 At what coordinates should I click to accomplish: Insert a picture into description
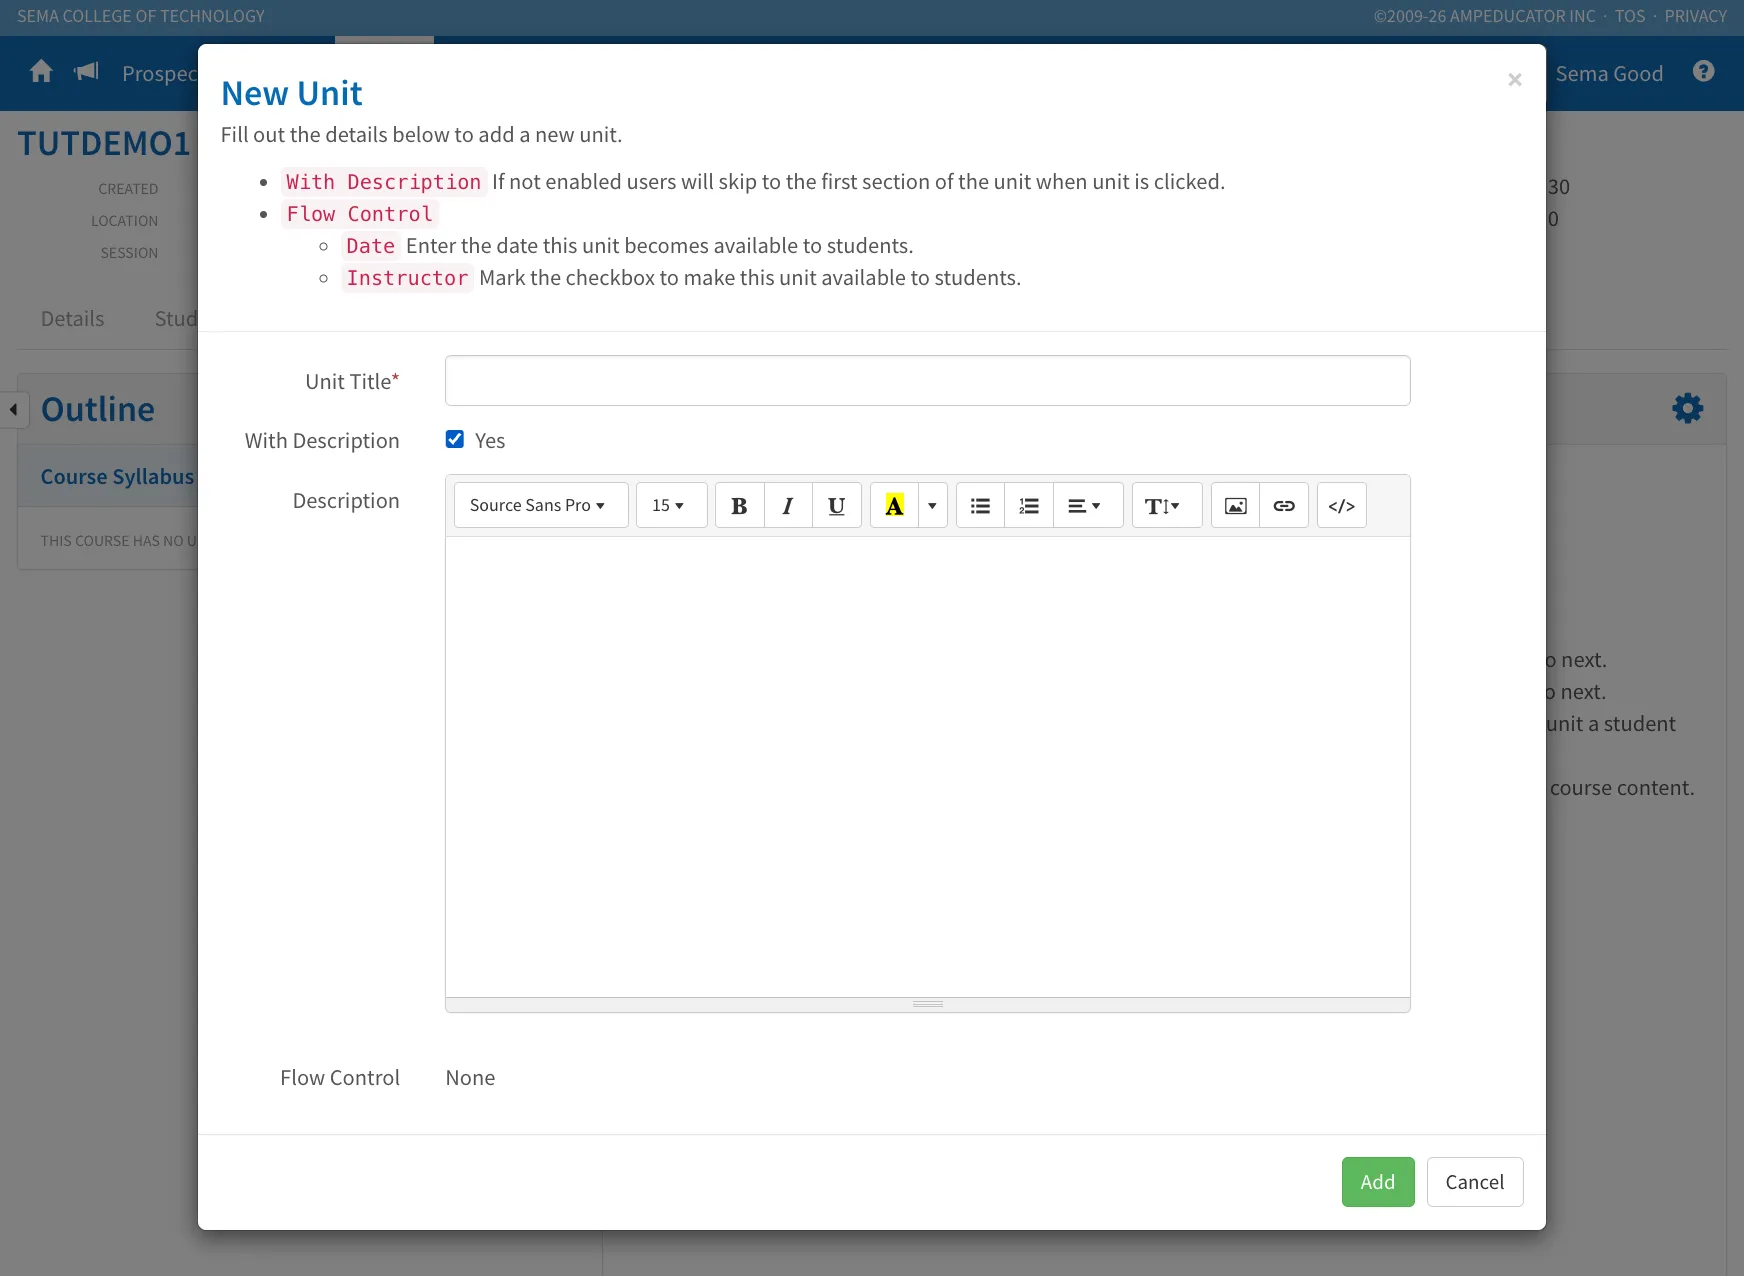pos(1235,505)
